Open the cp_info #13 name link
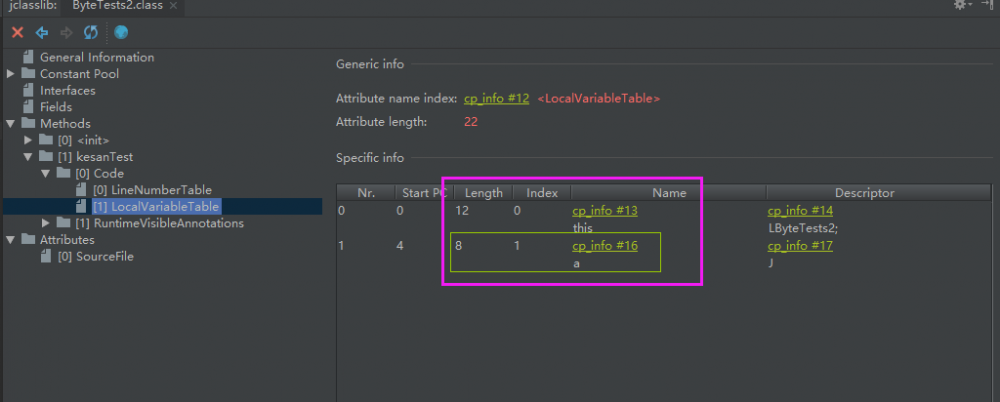Viewport: 1000px width, 402px height. [605, 211]
